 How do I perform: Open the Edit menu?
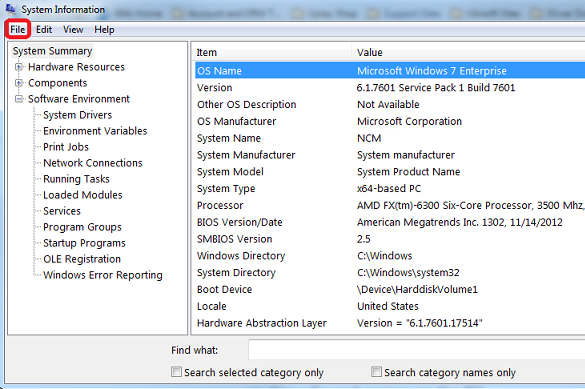click(x=44, y=29)
